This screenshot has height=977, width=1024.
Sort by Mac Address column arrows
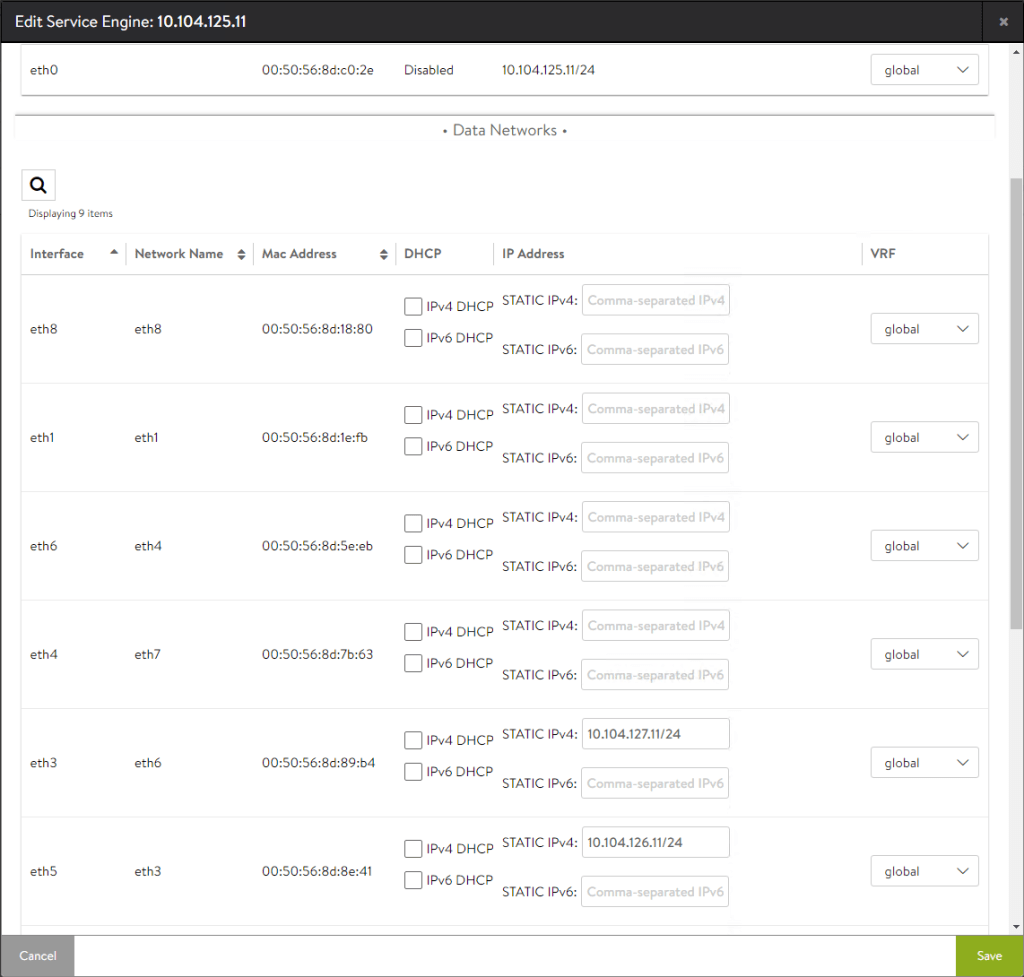point(383,255)
